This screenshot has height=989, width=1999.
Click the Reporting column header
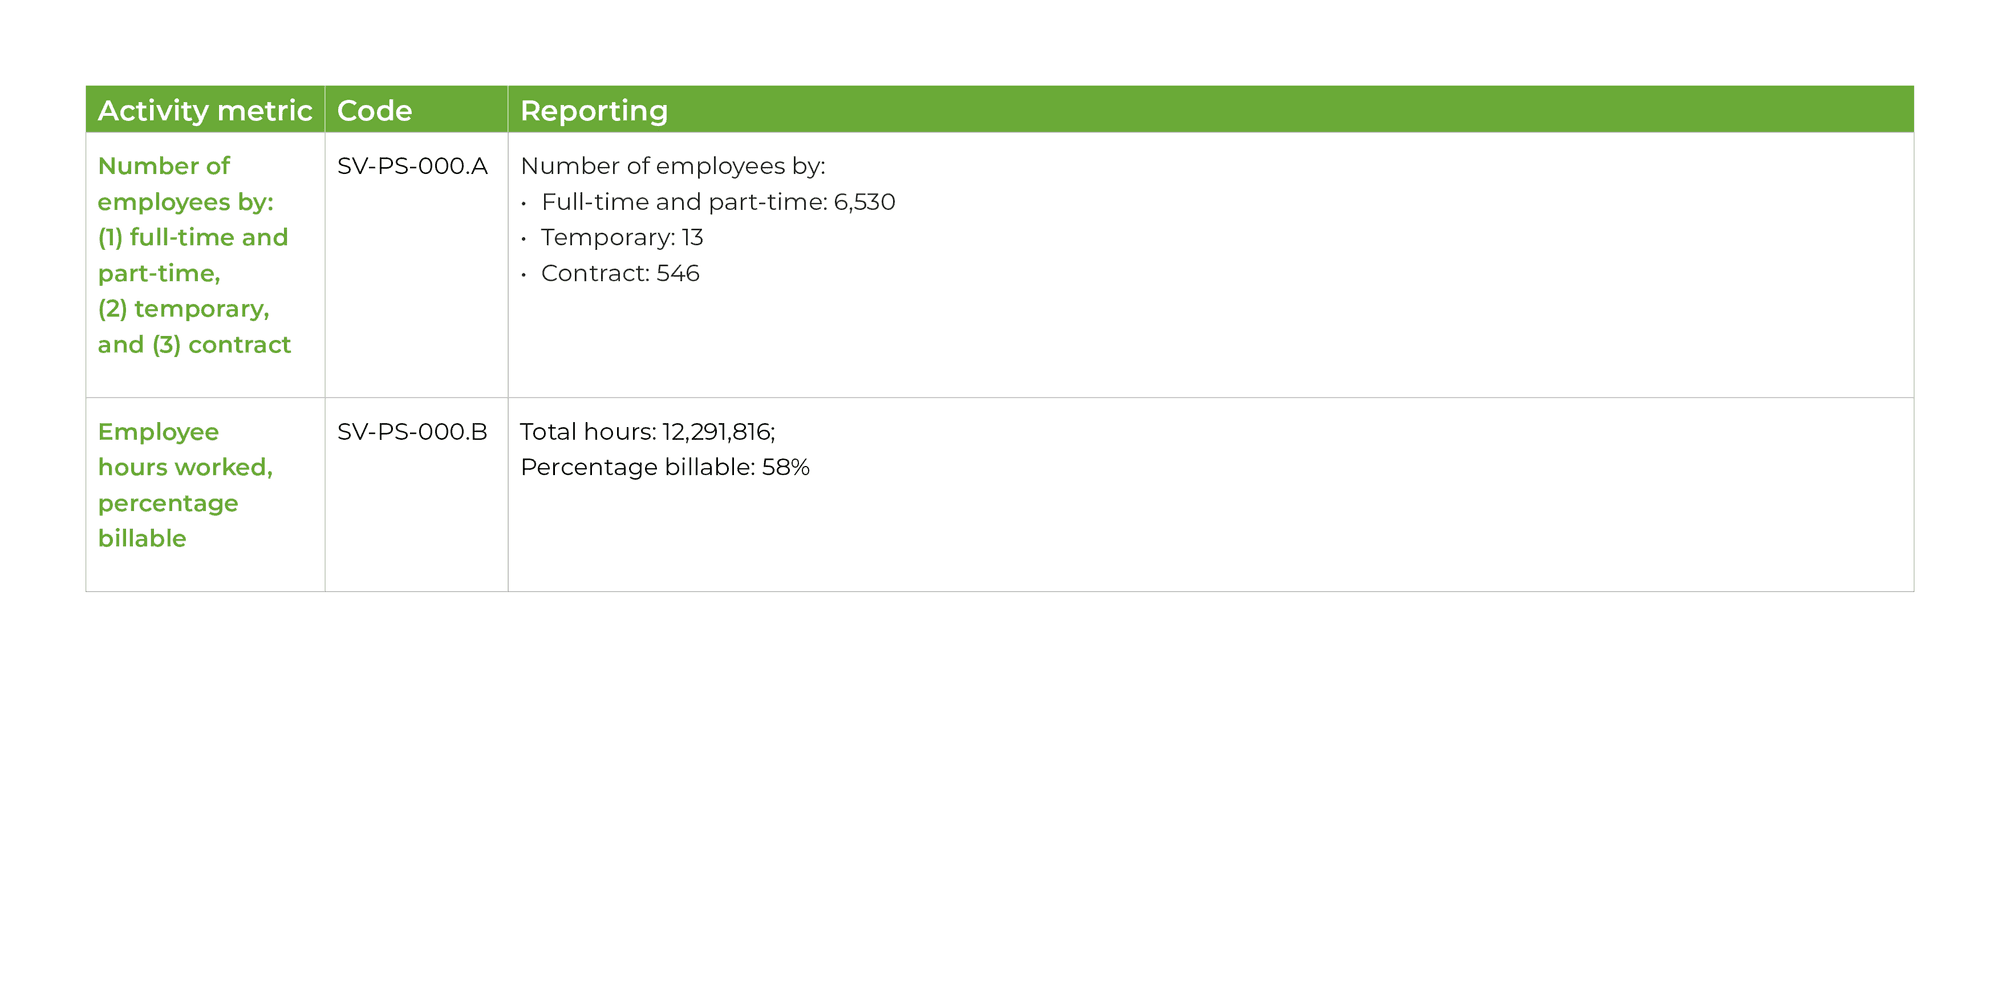coord(1211,110)
